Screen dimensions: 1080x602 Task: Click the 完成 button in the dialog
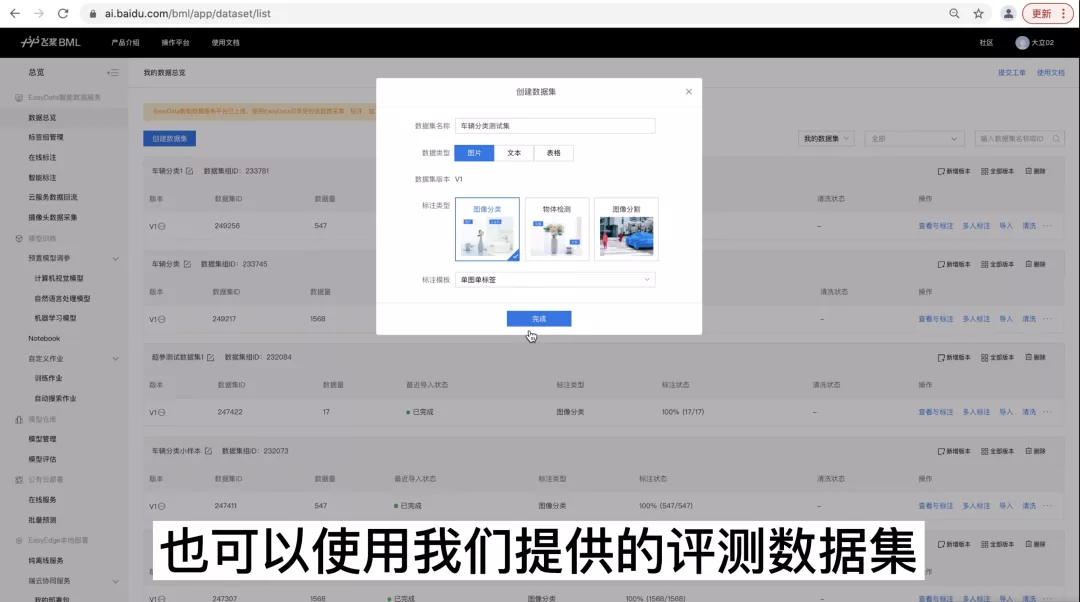[539, 318]
